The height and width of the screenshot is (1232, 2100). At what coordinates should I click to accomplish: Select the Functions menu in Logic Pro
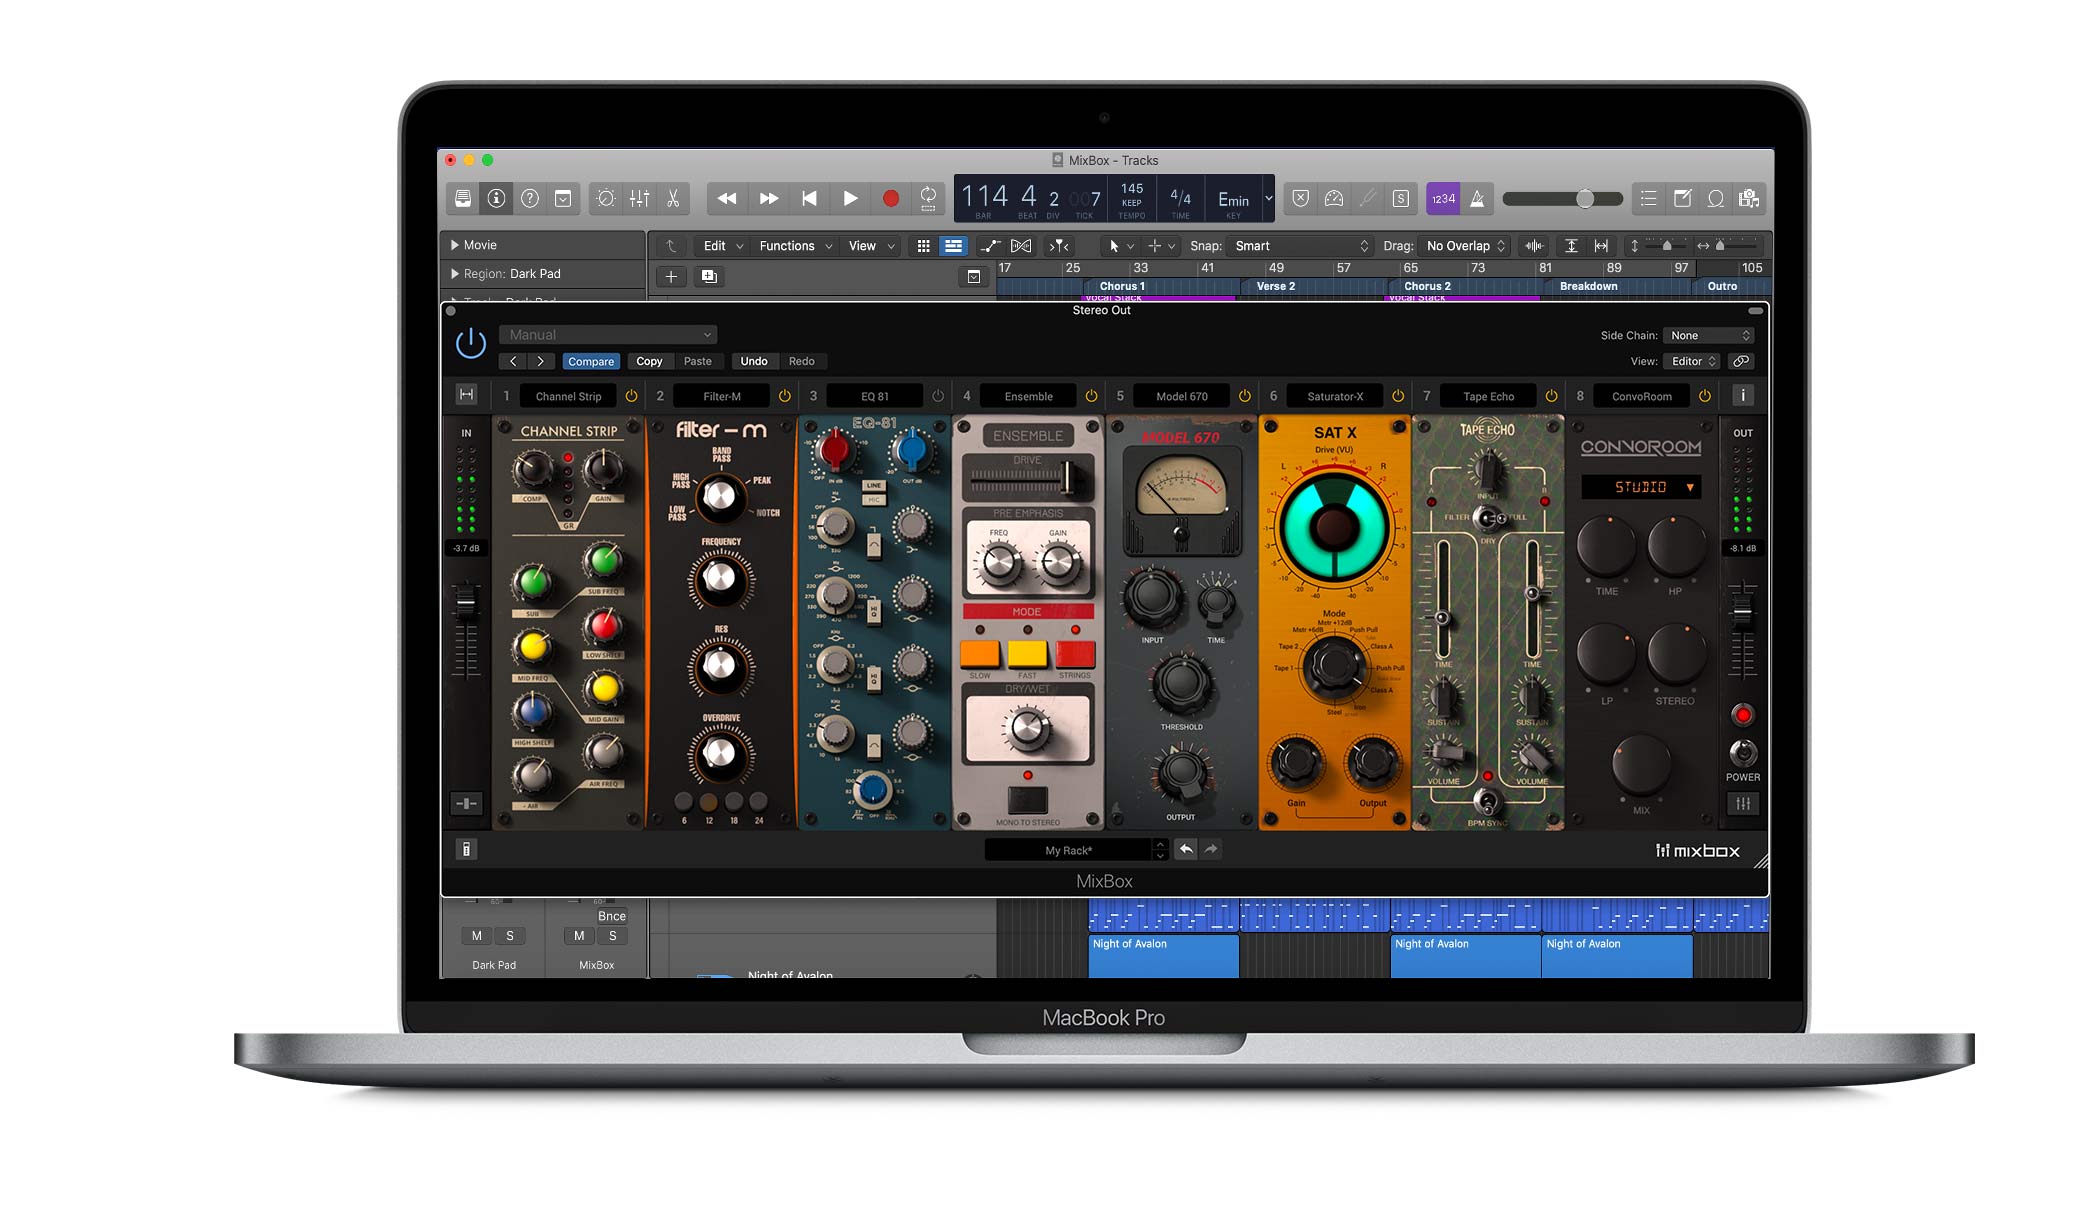pyautogui.click(x=788, y=245)
